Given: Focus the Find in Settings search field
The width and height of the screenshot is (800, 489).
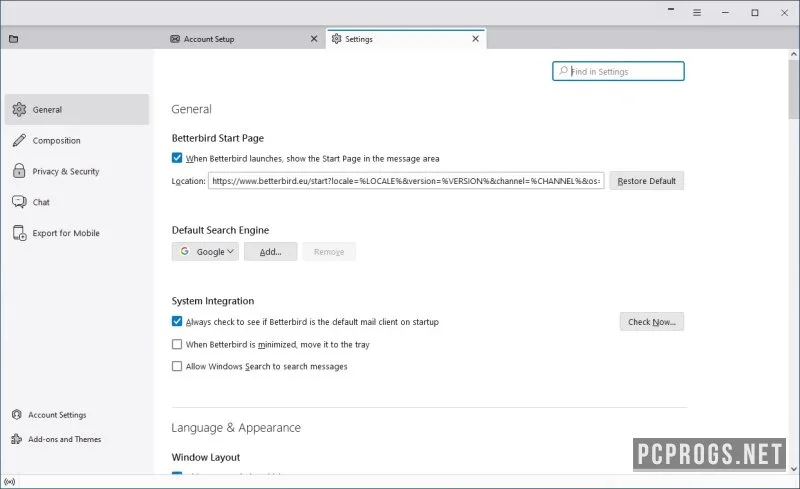Looking at the screenshot, I should coord(618,71).
